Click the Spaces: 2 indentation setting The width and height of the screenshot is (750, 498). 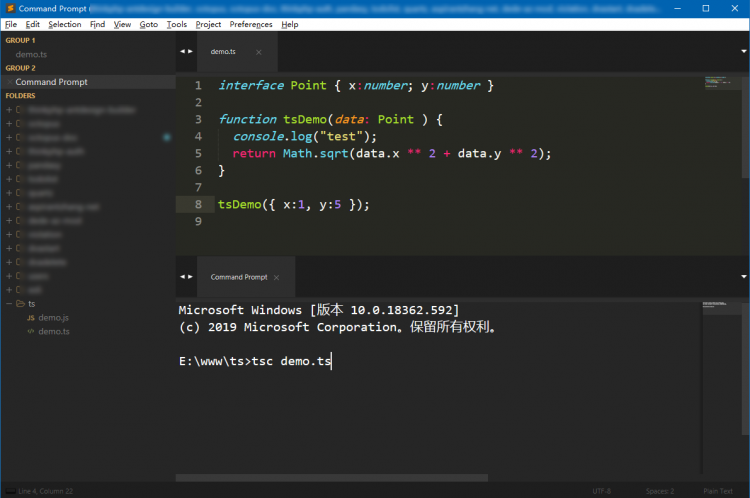659,491
